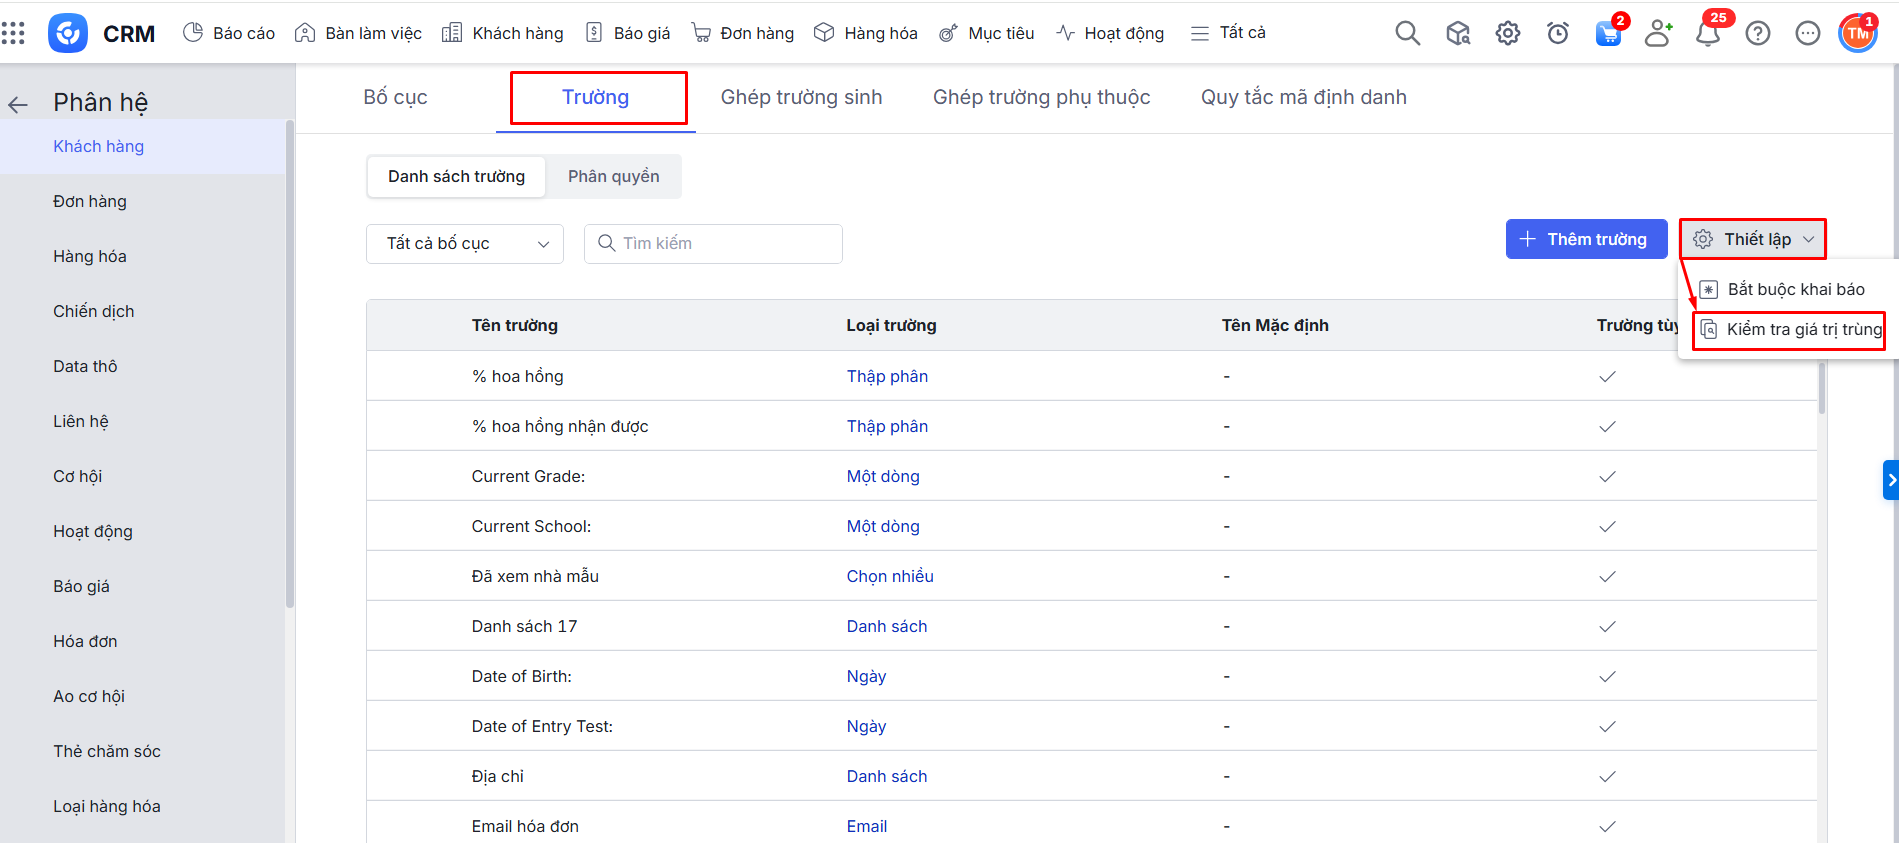Open the shopping cart icon with badge
The height and width of the screenshot is (843, 1899).
tap(1608, 33)
